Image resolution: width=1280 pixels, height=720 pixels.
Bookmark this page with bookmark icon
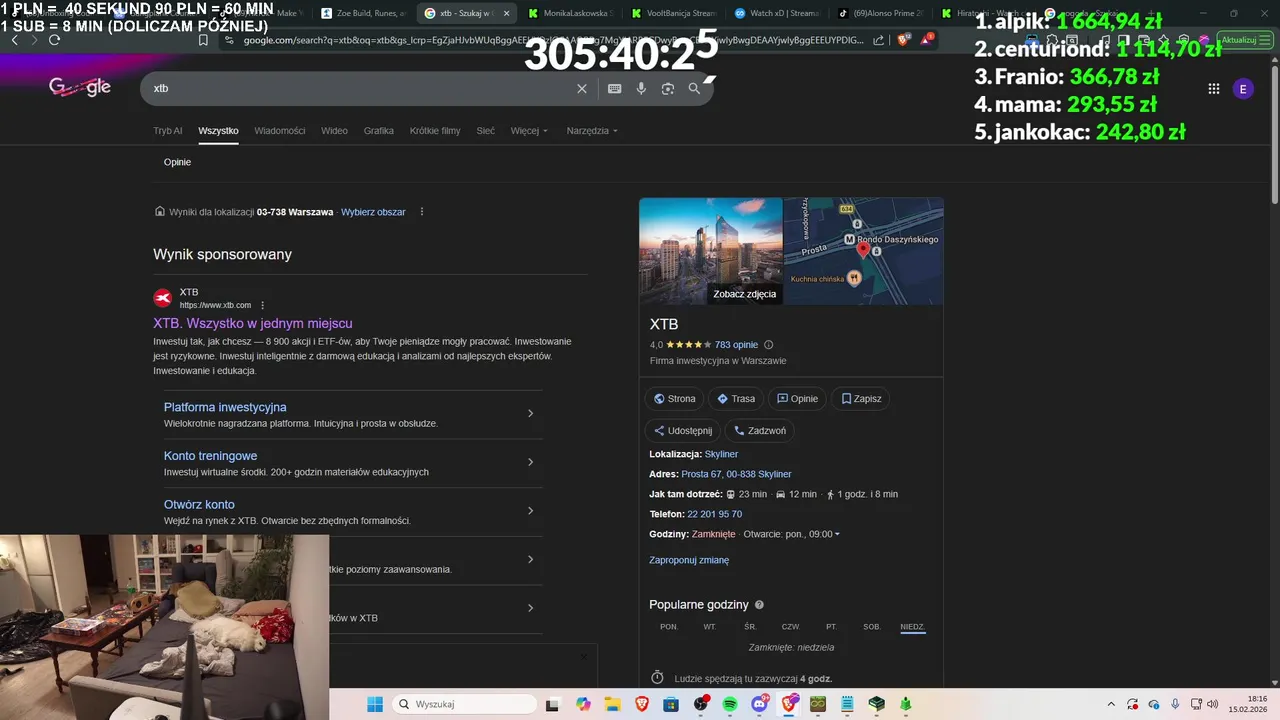point(204,40)
